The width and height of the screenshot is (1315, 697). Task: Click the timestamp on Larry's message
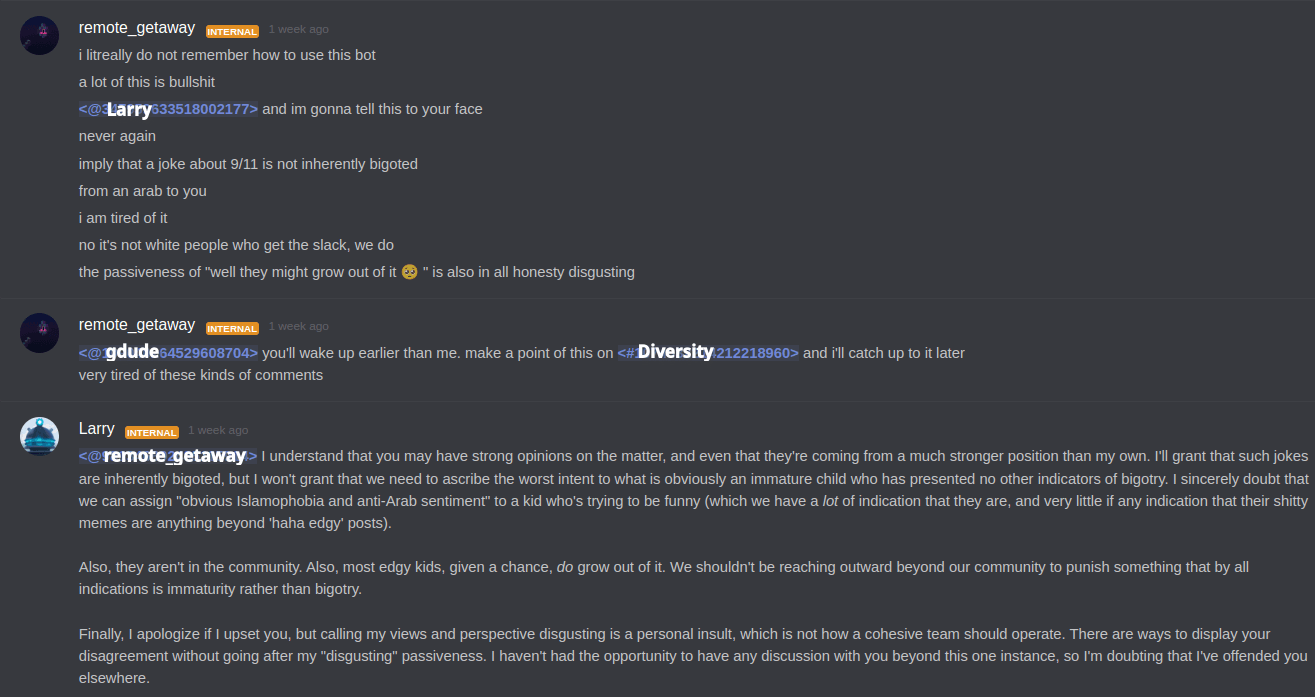(x=218, y=430)
